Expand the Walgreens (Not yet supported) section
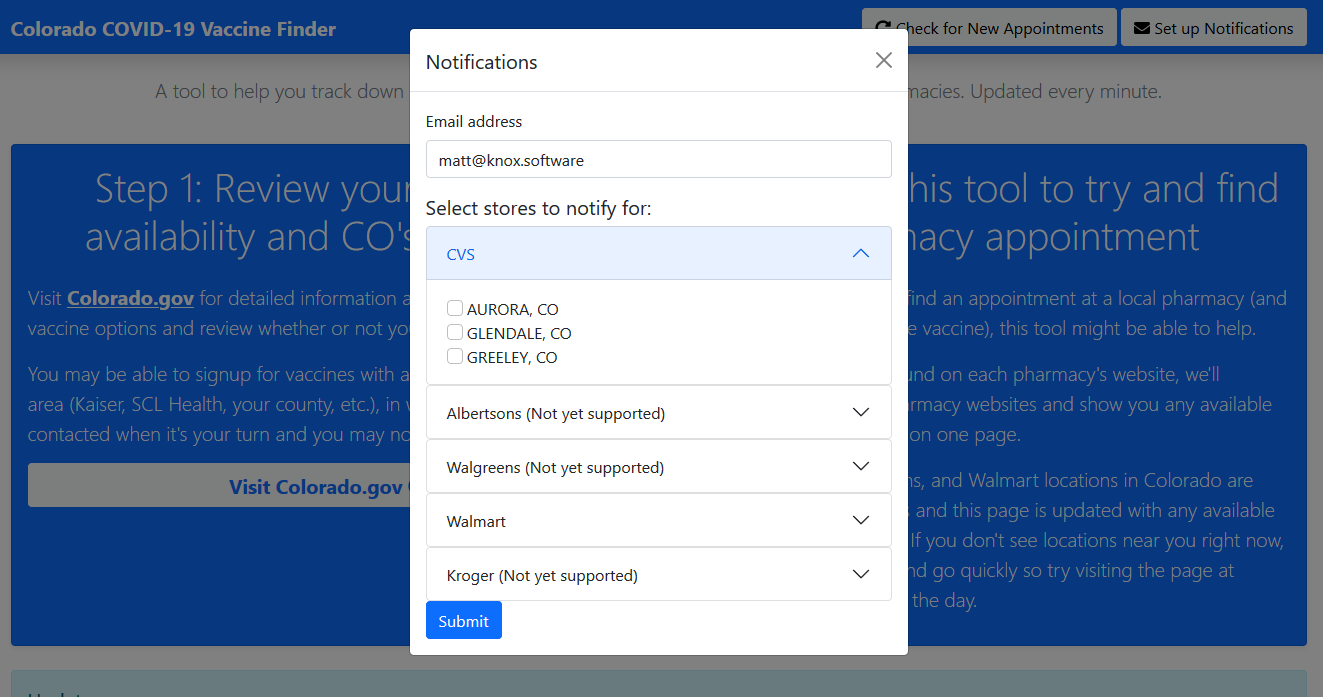 click(658, 467)
